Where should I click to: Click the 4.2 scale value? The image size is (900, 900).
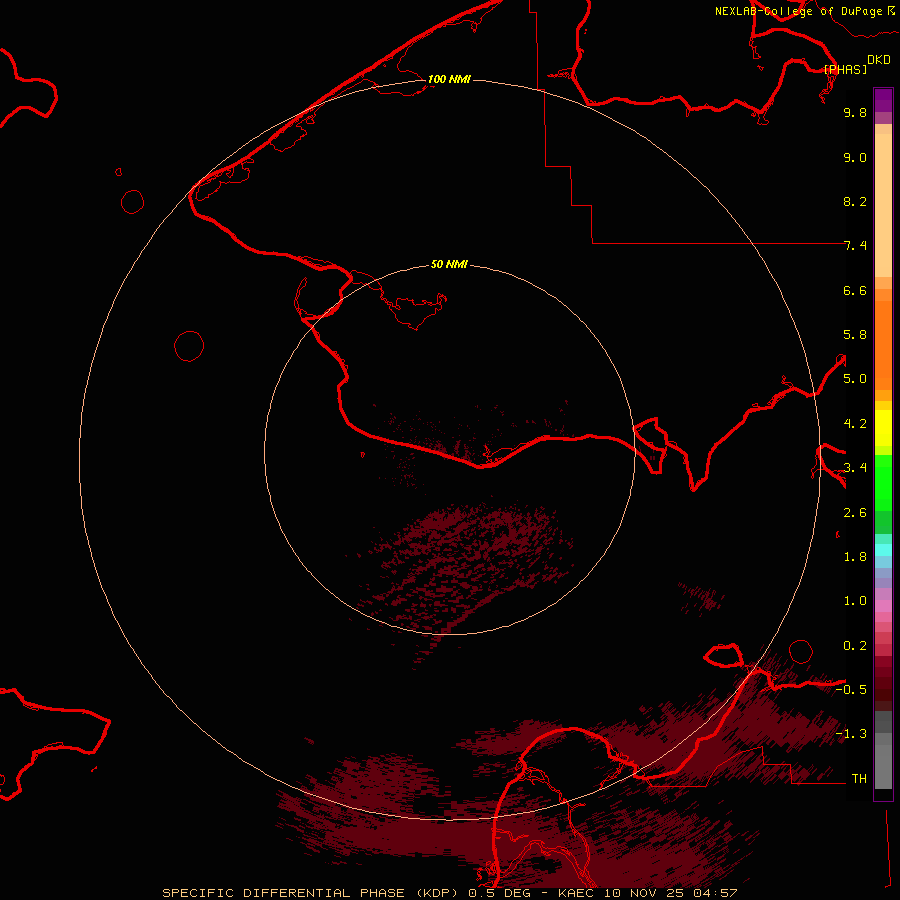[855, 424]
